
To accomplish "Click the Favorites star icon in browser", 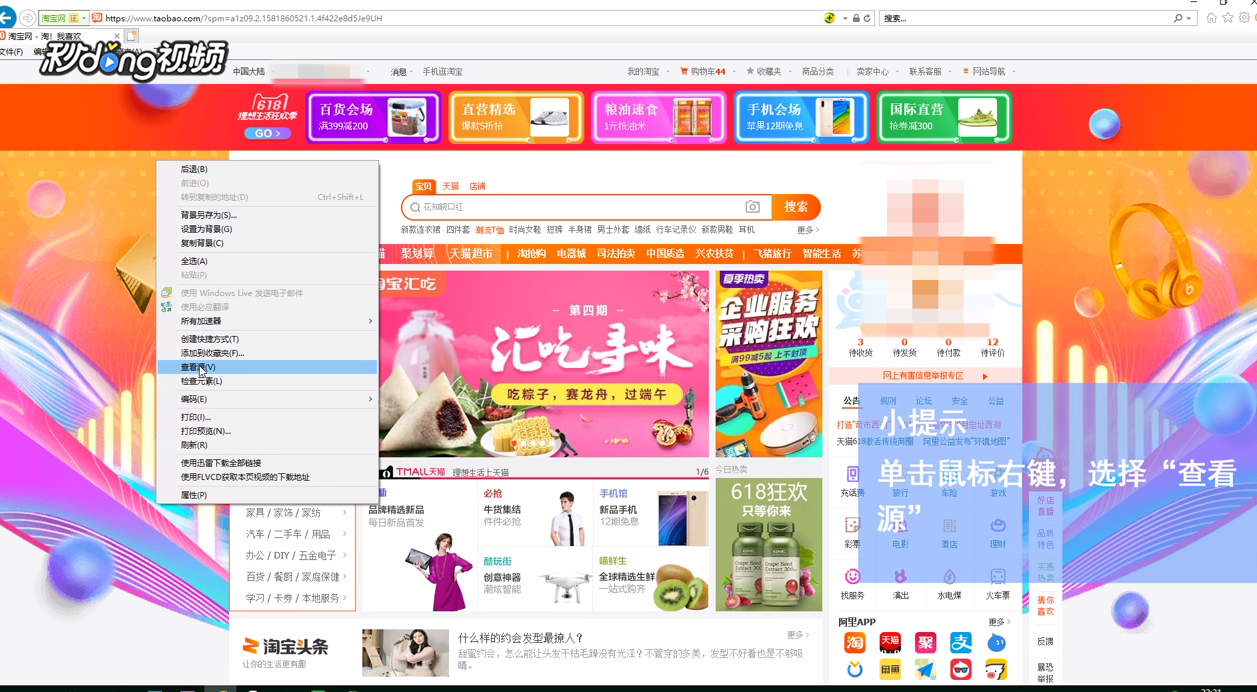I will click(1228, 18).
